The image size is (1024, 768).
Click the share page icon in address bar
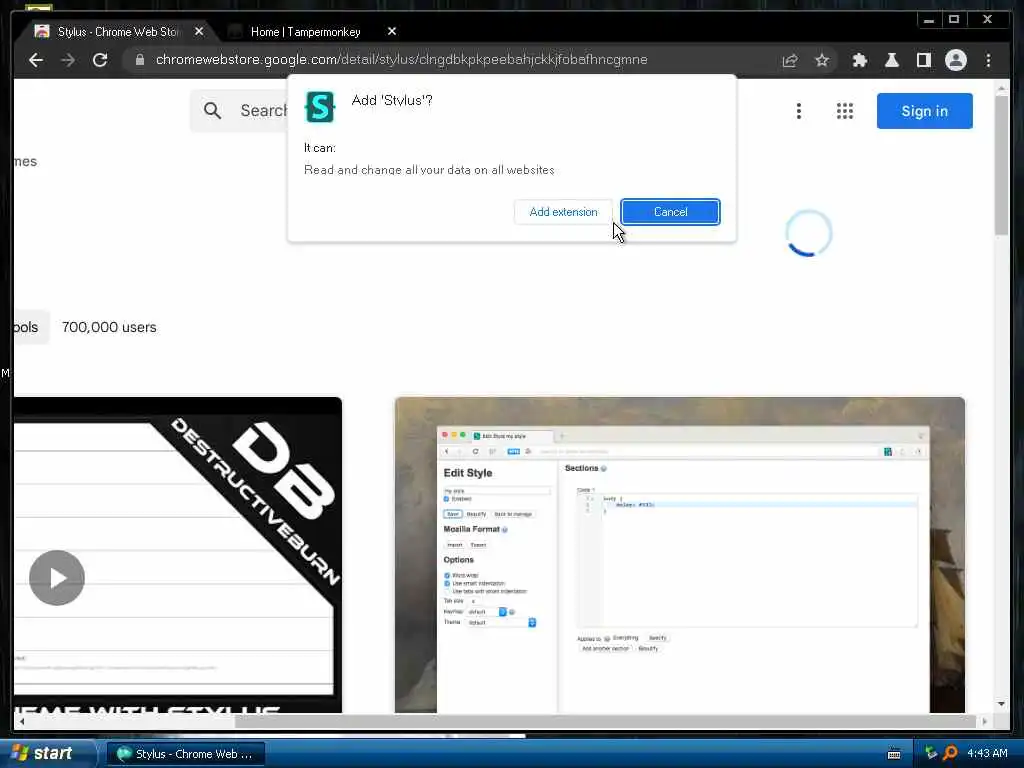point(790,60)
